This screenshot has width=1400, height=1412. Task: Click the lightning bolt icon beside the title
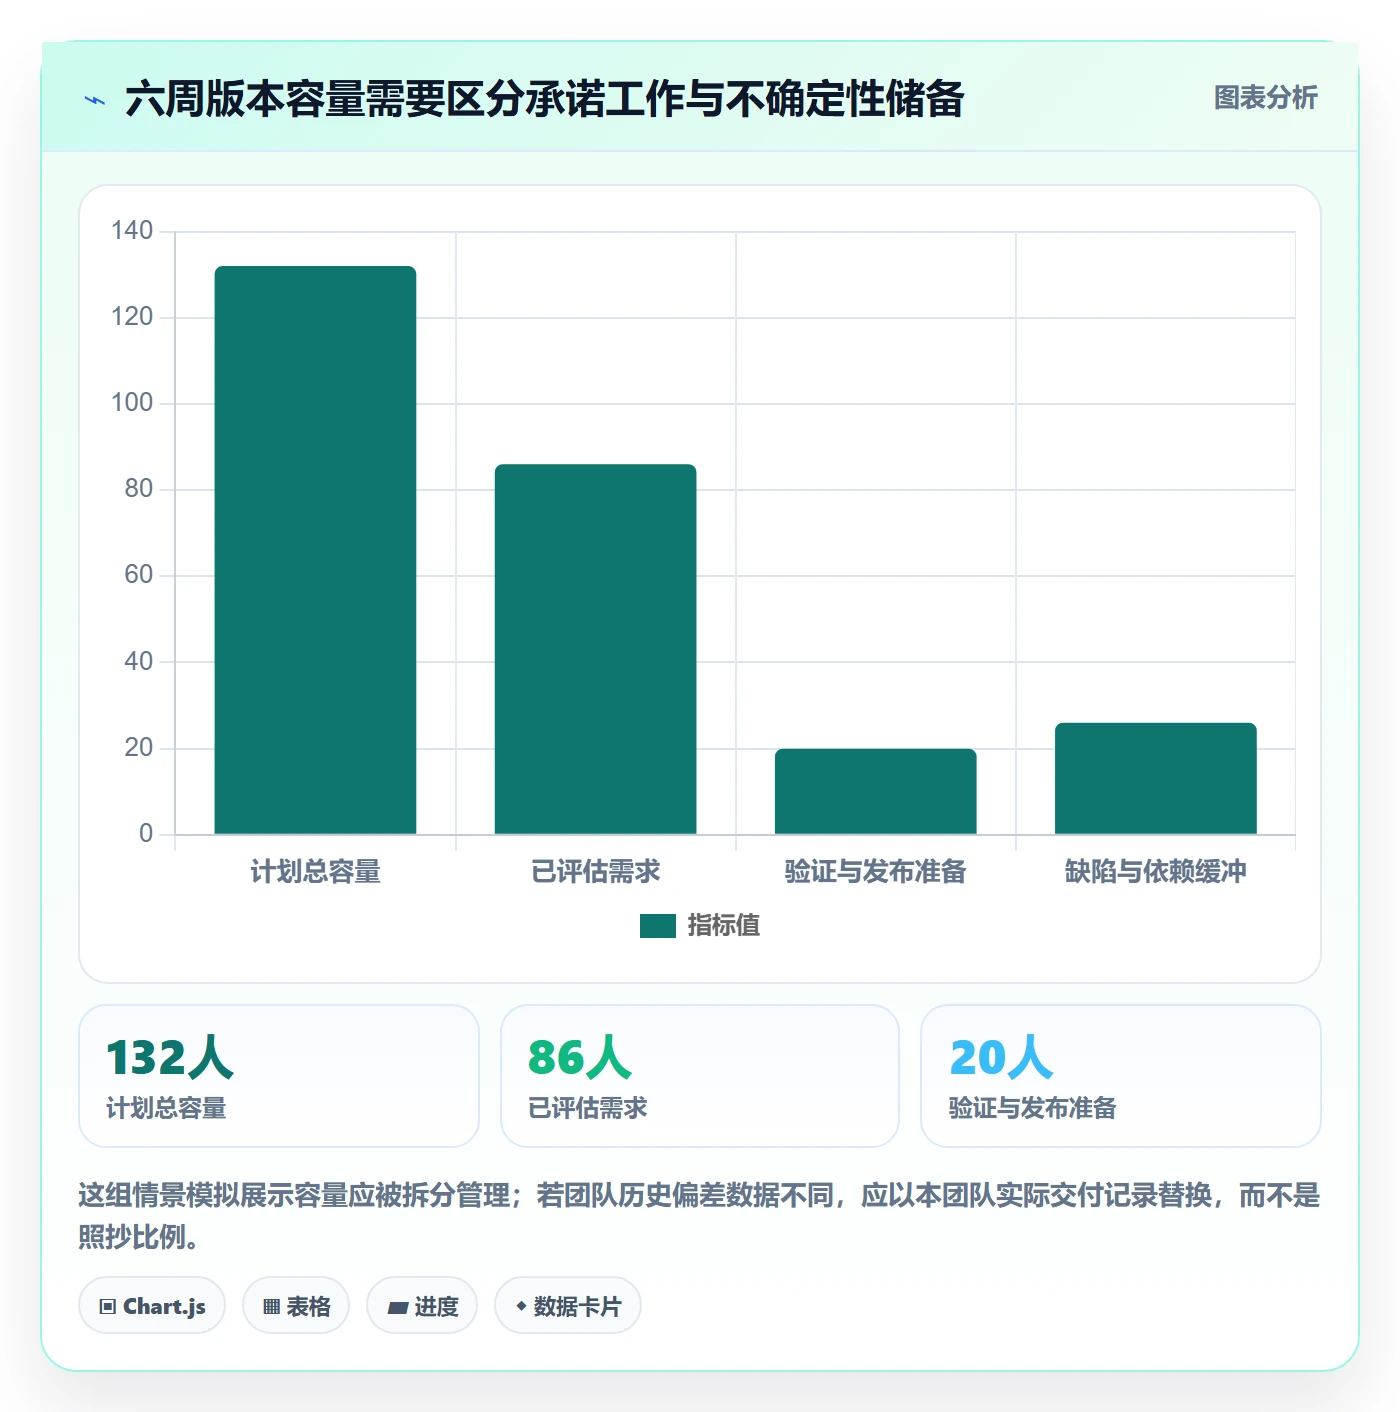point(95,100)
